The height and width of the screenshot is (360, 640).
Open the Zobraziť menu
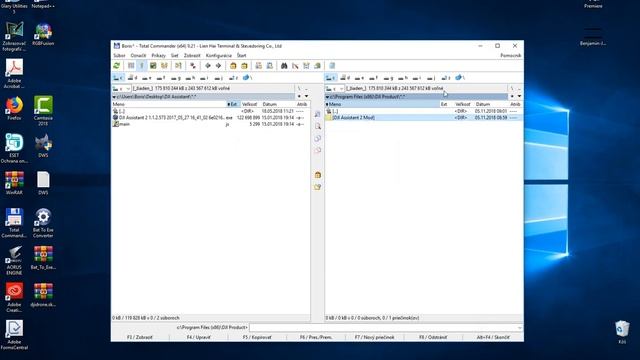coord(192,56)
